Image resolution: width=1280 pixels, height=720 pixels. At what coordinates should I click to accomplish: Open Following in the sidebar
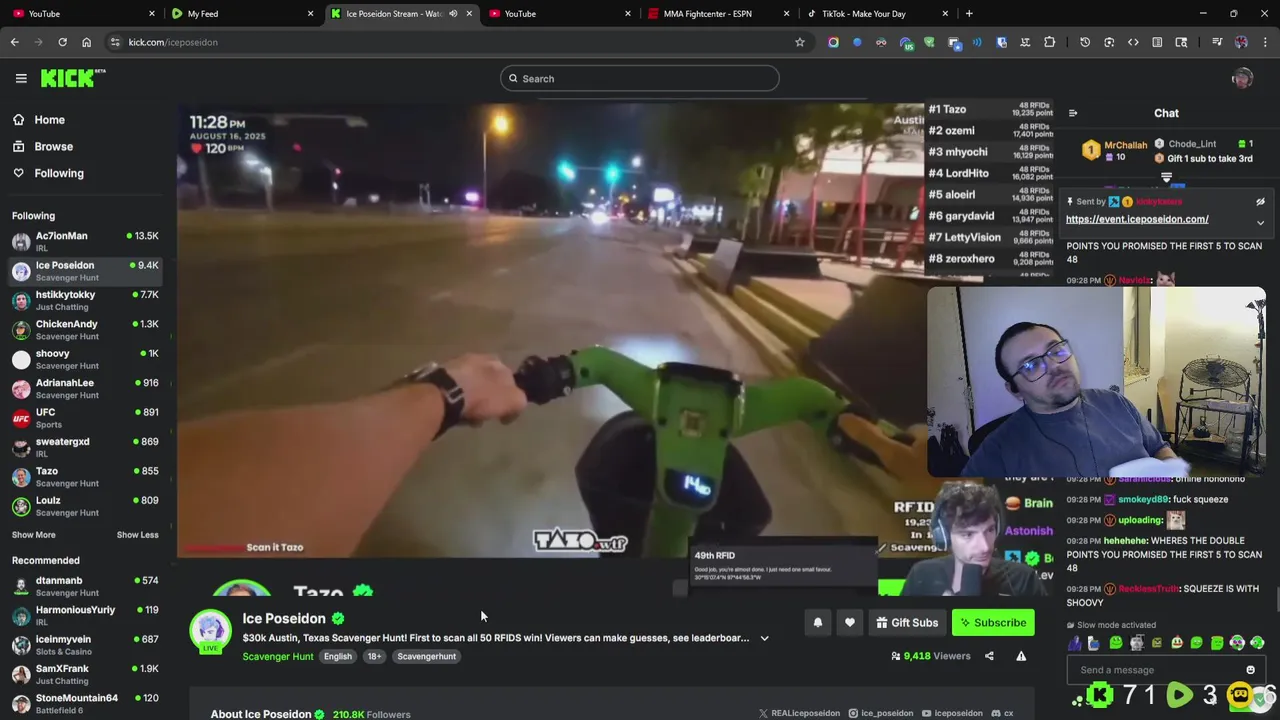[59, 173]
